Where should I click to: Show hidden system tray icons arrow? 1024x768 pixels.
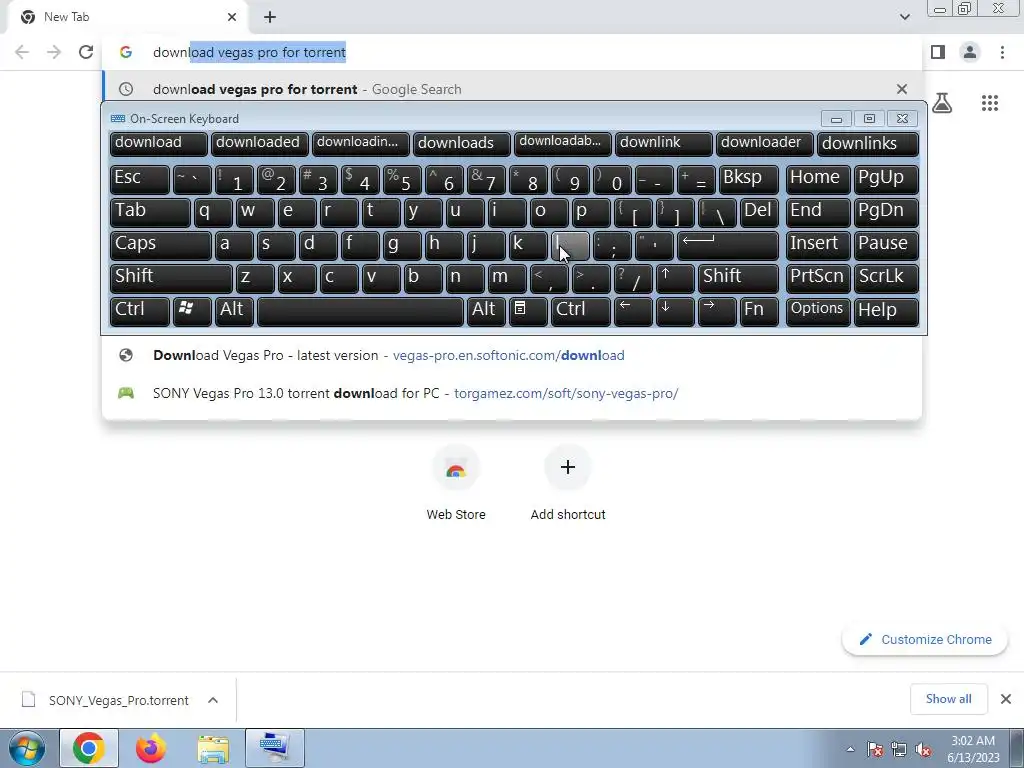pos(850,749)
